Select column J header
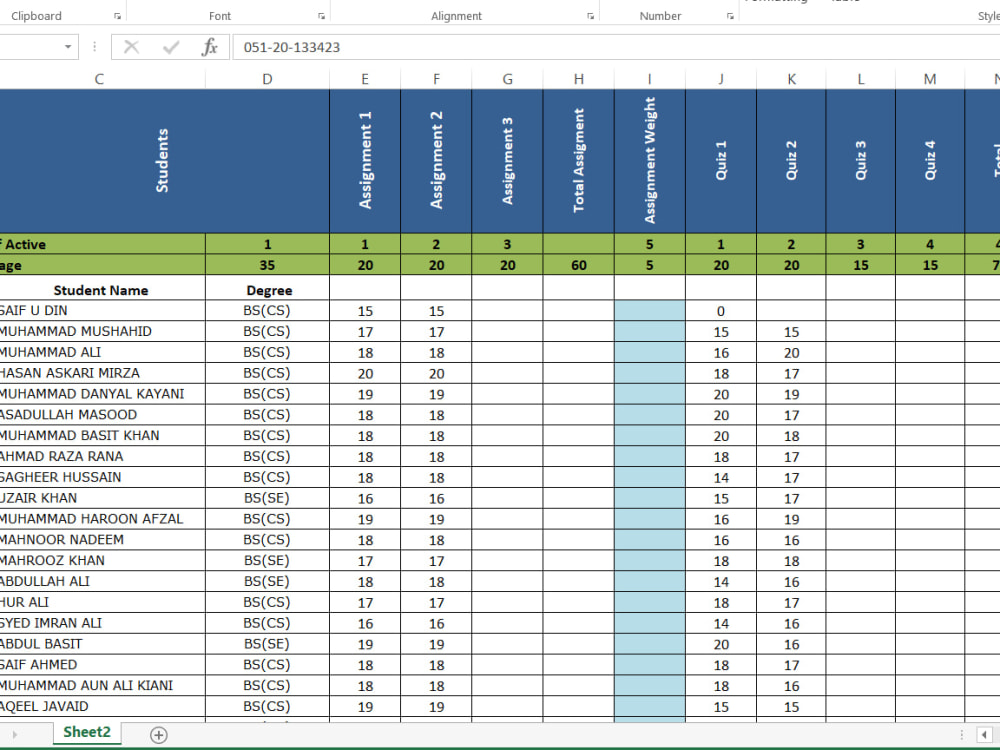The image size is (1000, 750). point(721,79)
